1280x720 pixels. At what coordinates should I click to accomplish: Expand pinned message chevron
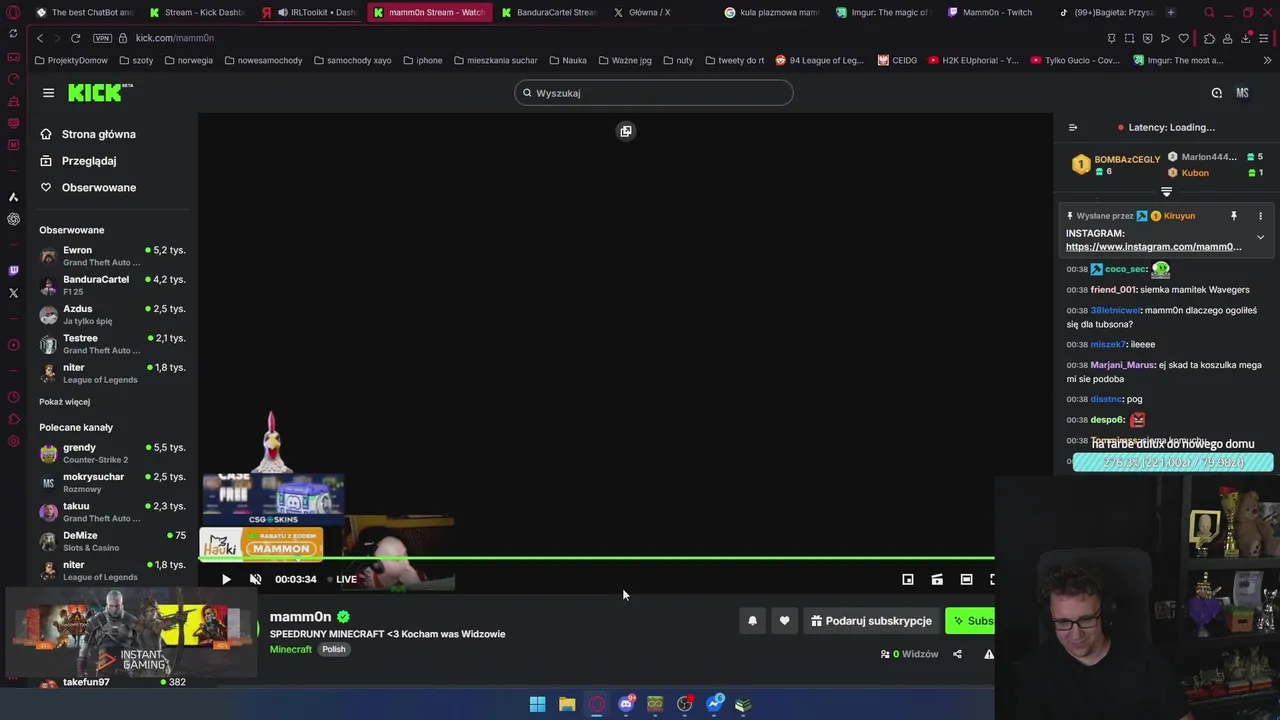[1260, 238]
